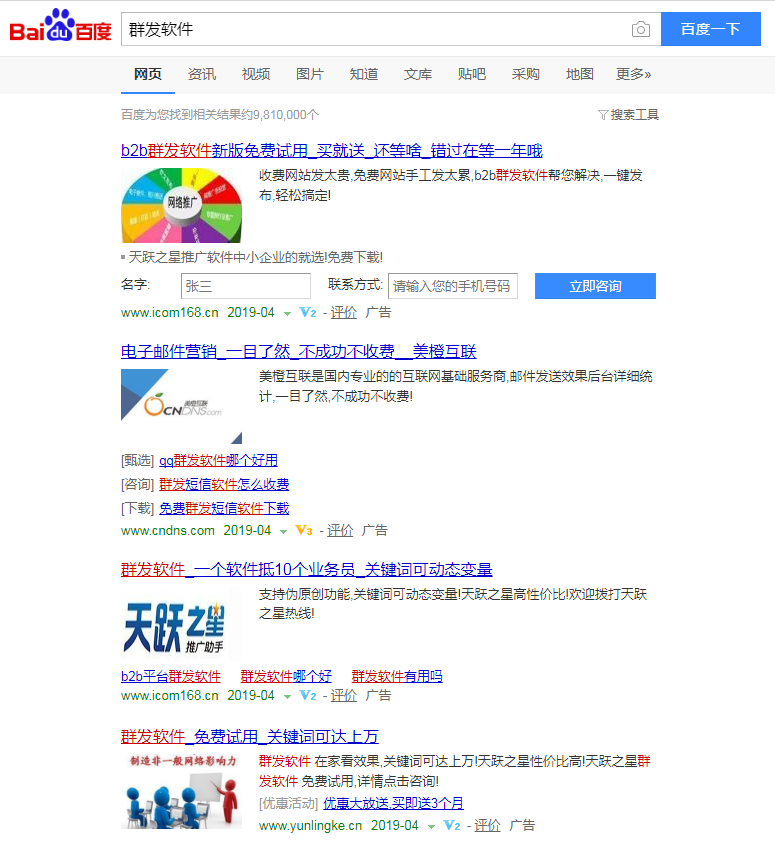
Task: Expand the dropdown arrow after www.yunlingke.cn 2019-04
Action: click(431, 827)
